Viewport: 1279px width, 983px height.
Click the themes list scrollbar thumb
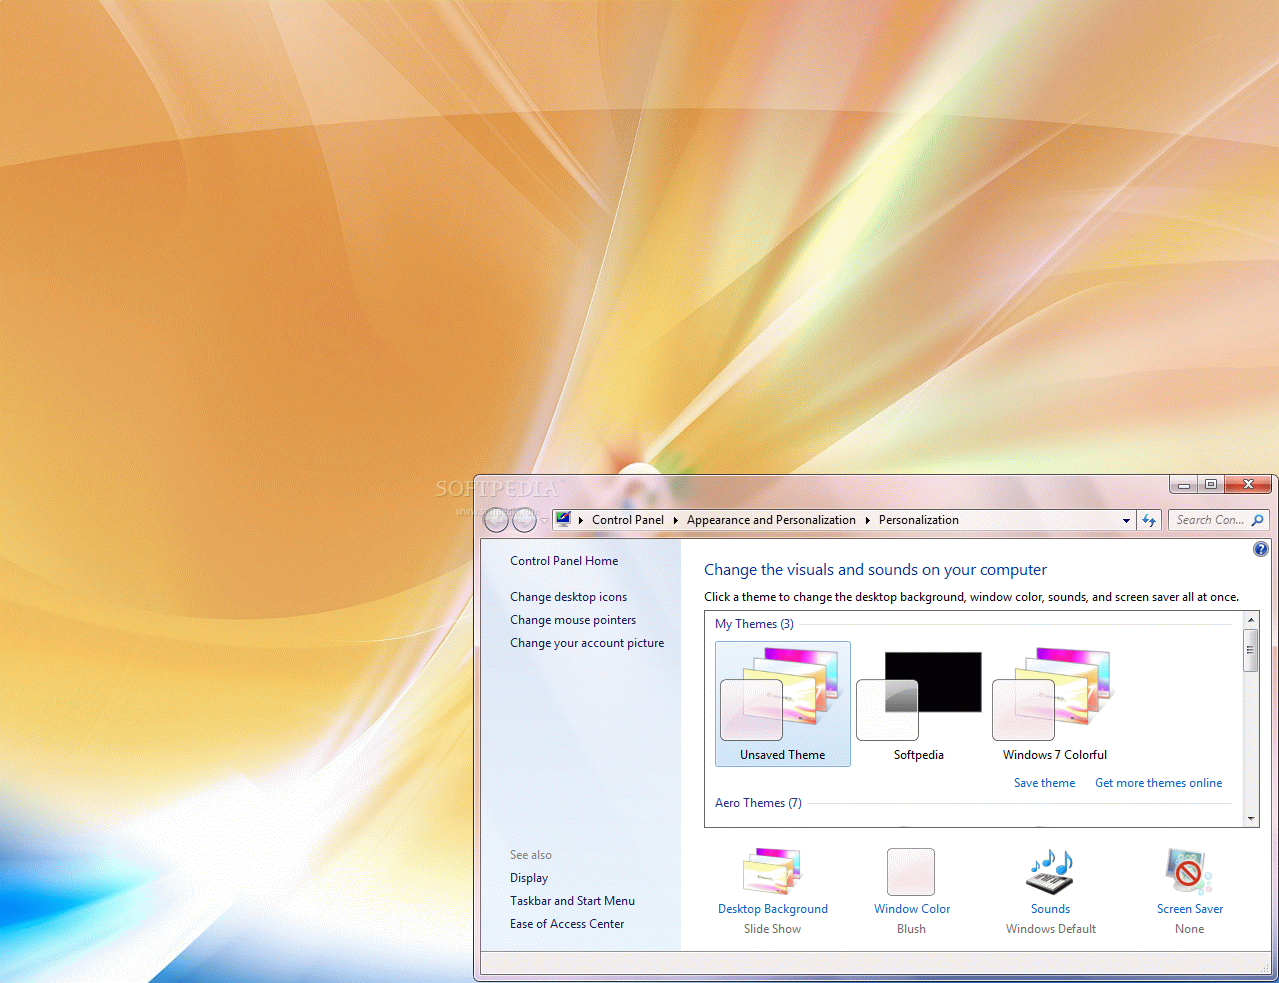click(x=1251, y=650)
